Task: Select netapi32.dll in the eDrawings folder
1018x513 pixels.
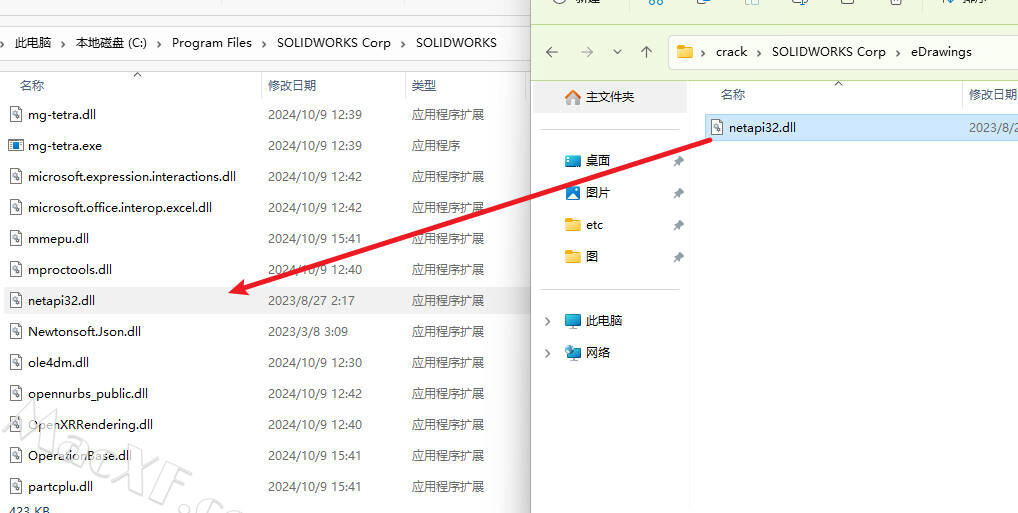Action: (762, 128)
